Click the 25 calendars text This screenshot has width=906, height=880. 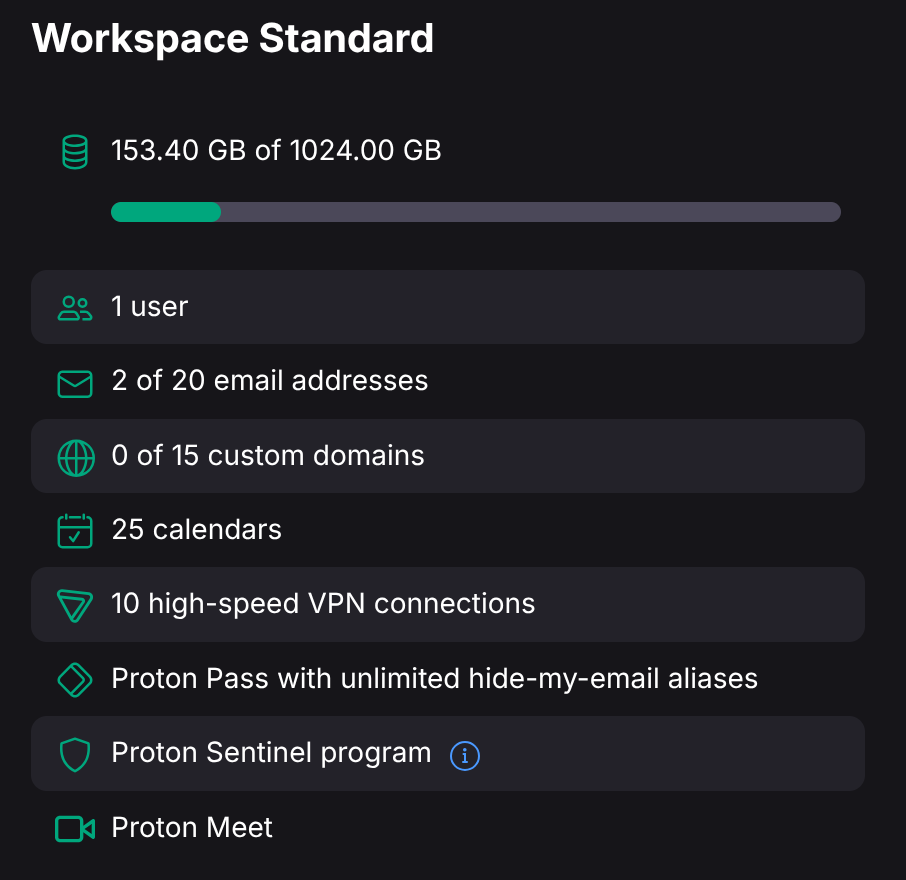coord(196,530)
